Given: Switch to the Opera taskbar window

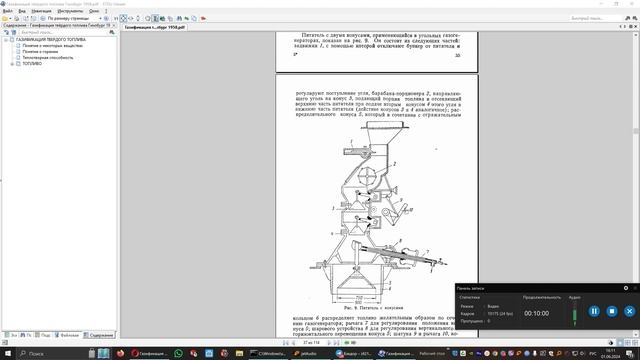Looking at the screenshot, I should [x=150, y=353].
